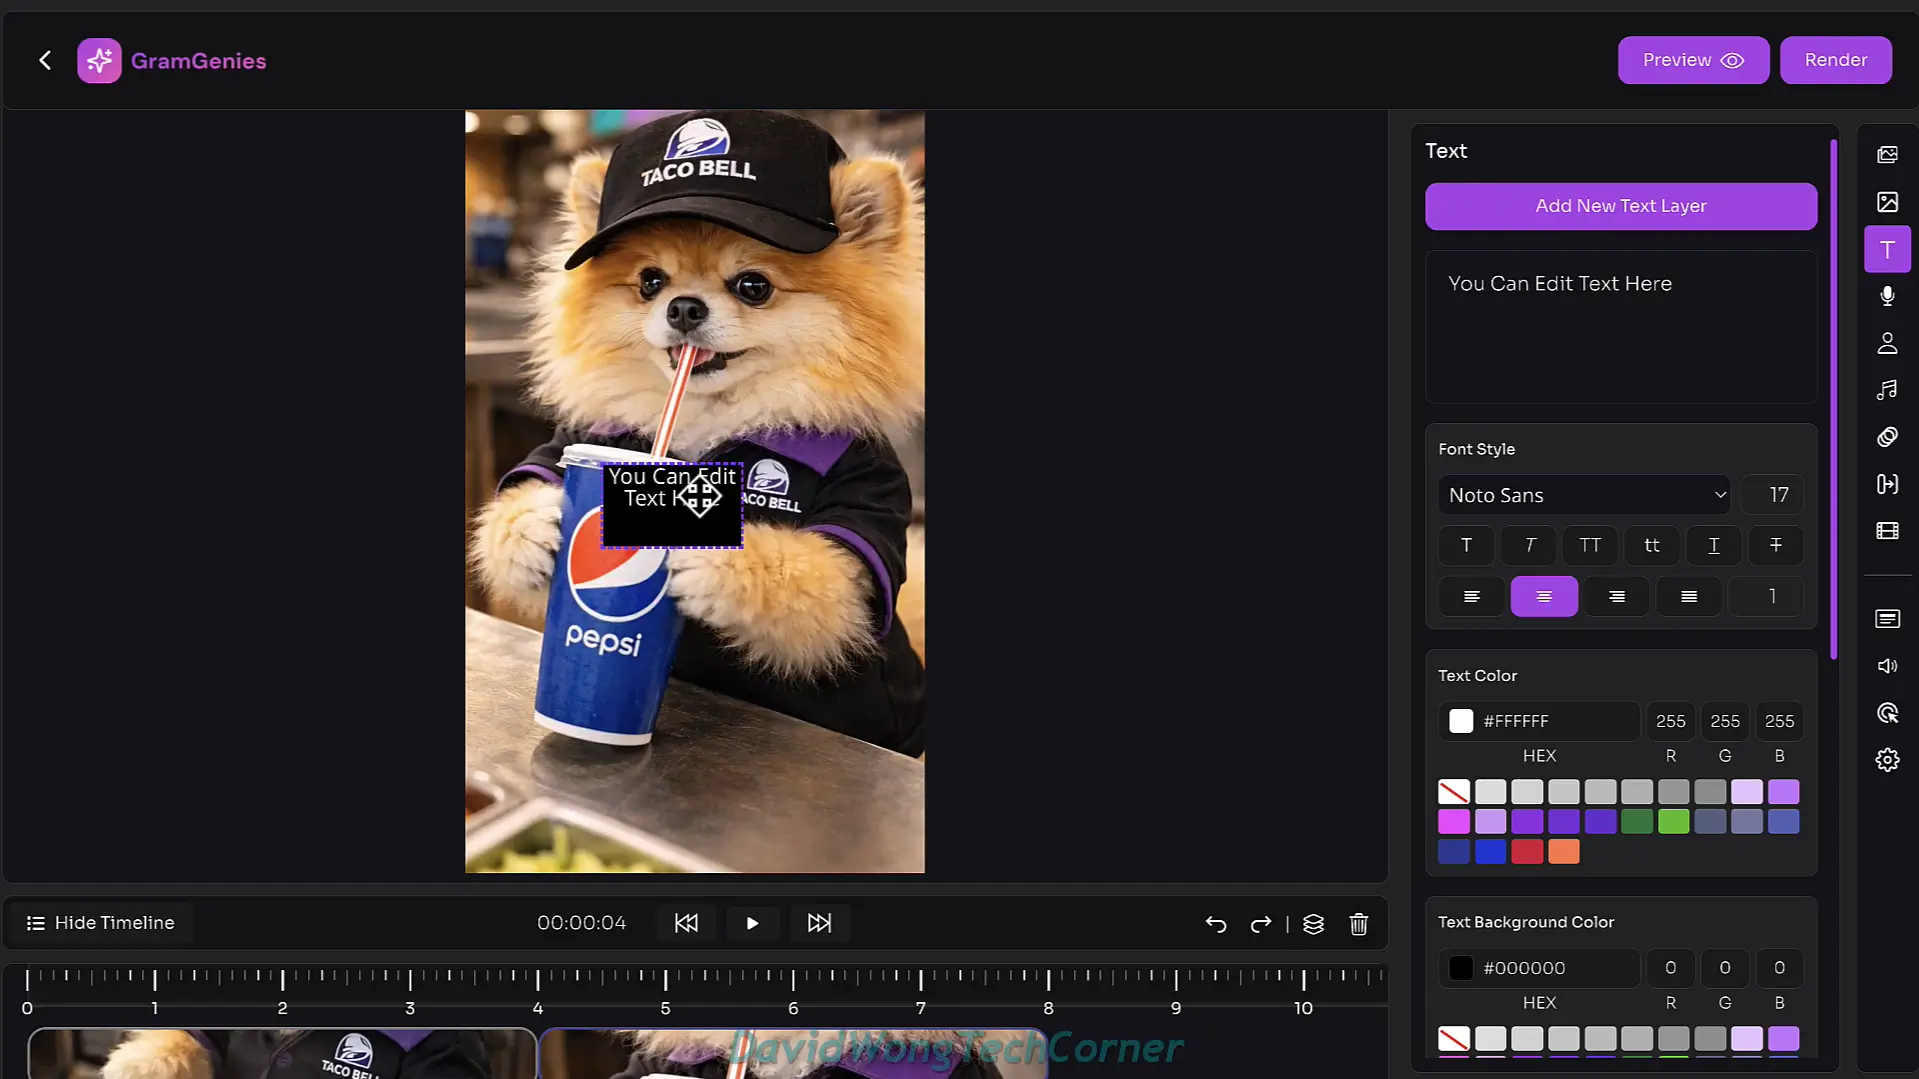Toggle italic text style
The width and height of the screenshot is (1919, 1079).
1529,545
